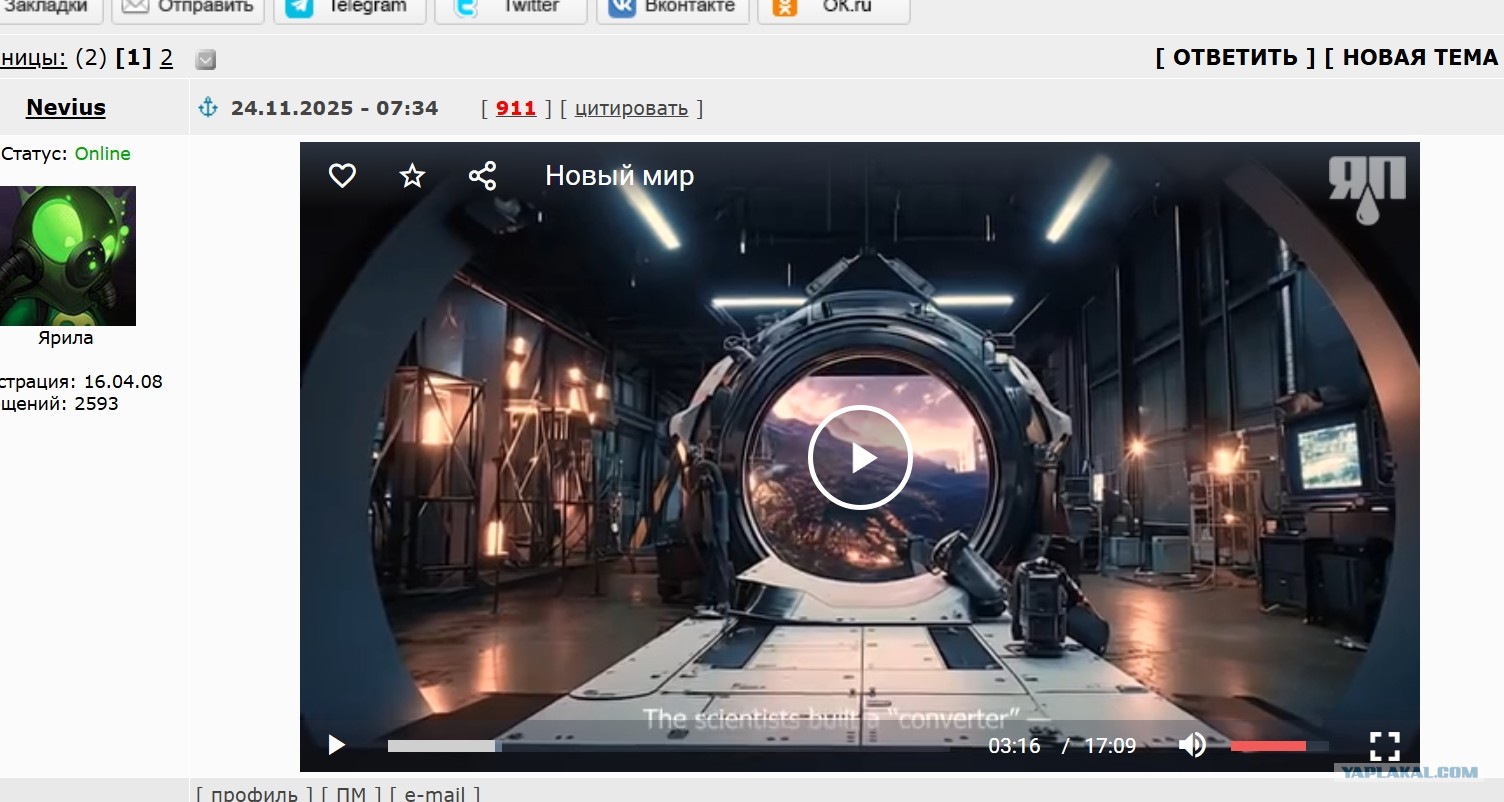
Task: Share to Вконтакте
Action: point(672,8)
